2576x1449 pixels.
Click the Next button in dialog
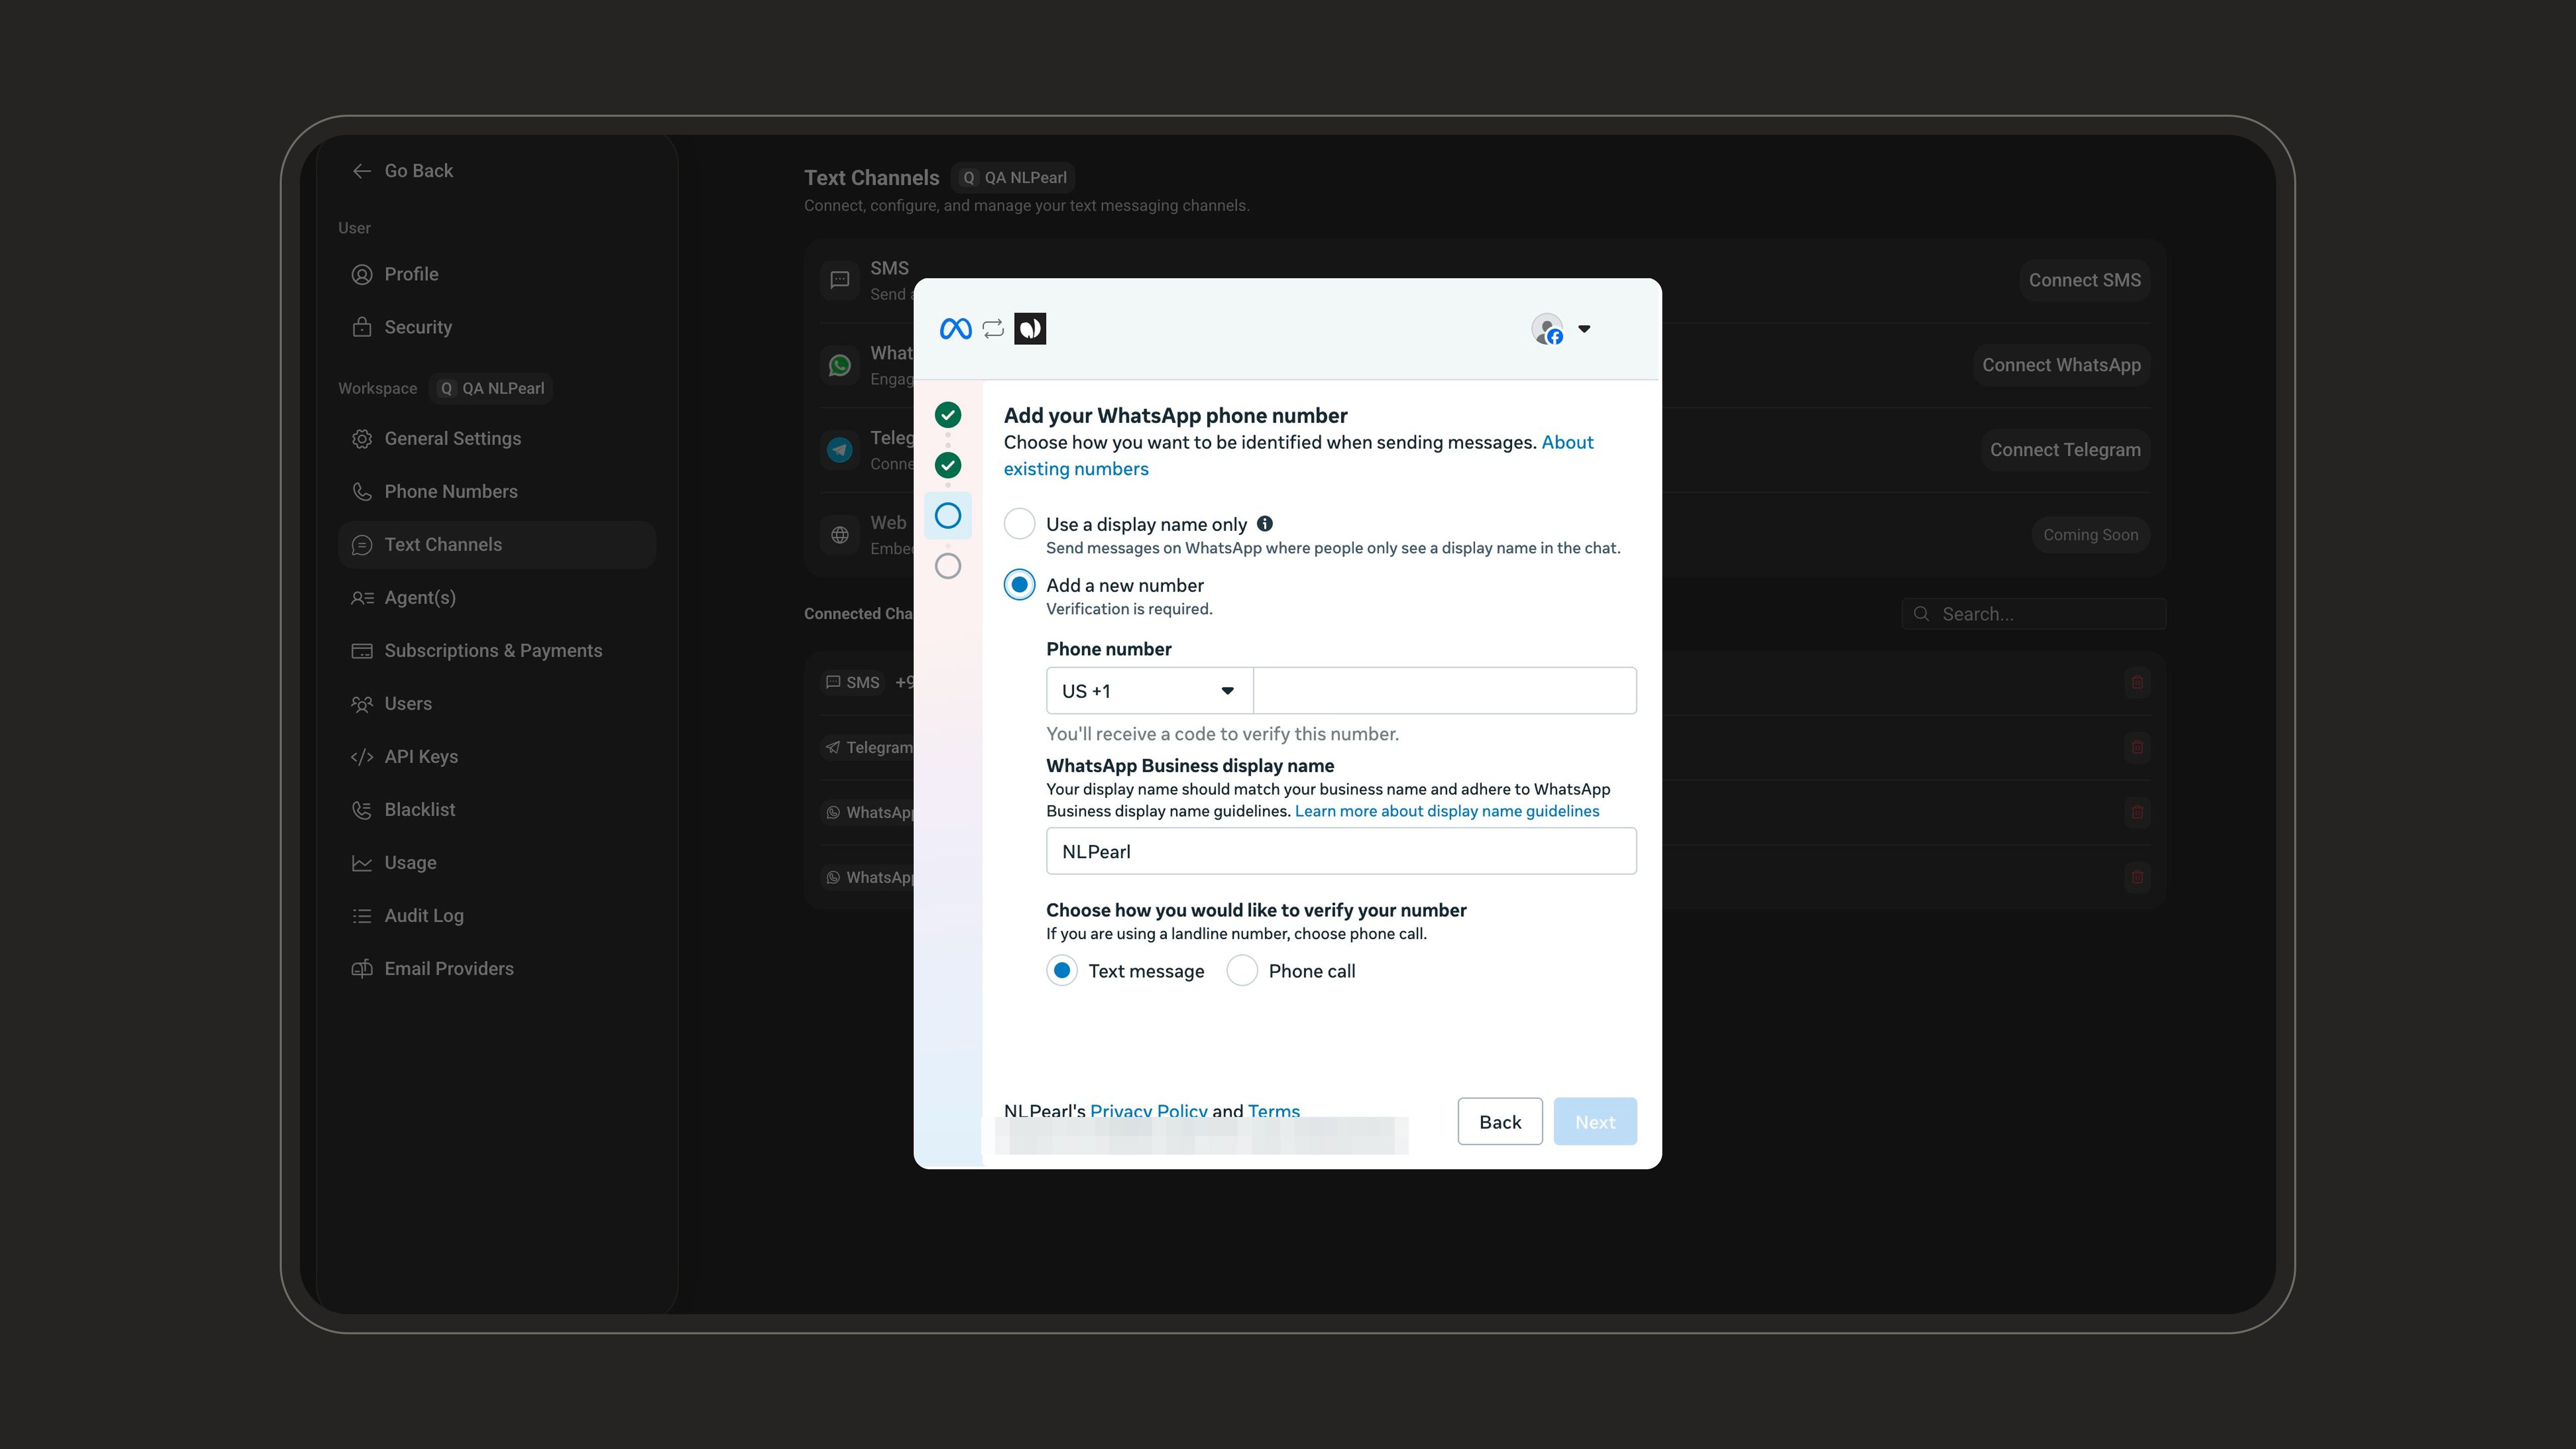coord(1595,1122)
